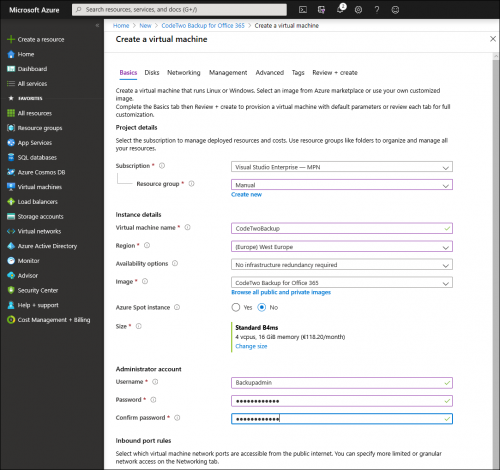This screenshot has width=500, height=470.
Task: Switch to the Advanced tab
Action: (x=270, y=73)
